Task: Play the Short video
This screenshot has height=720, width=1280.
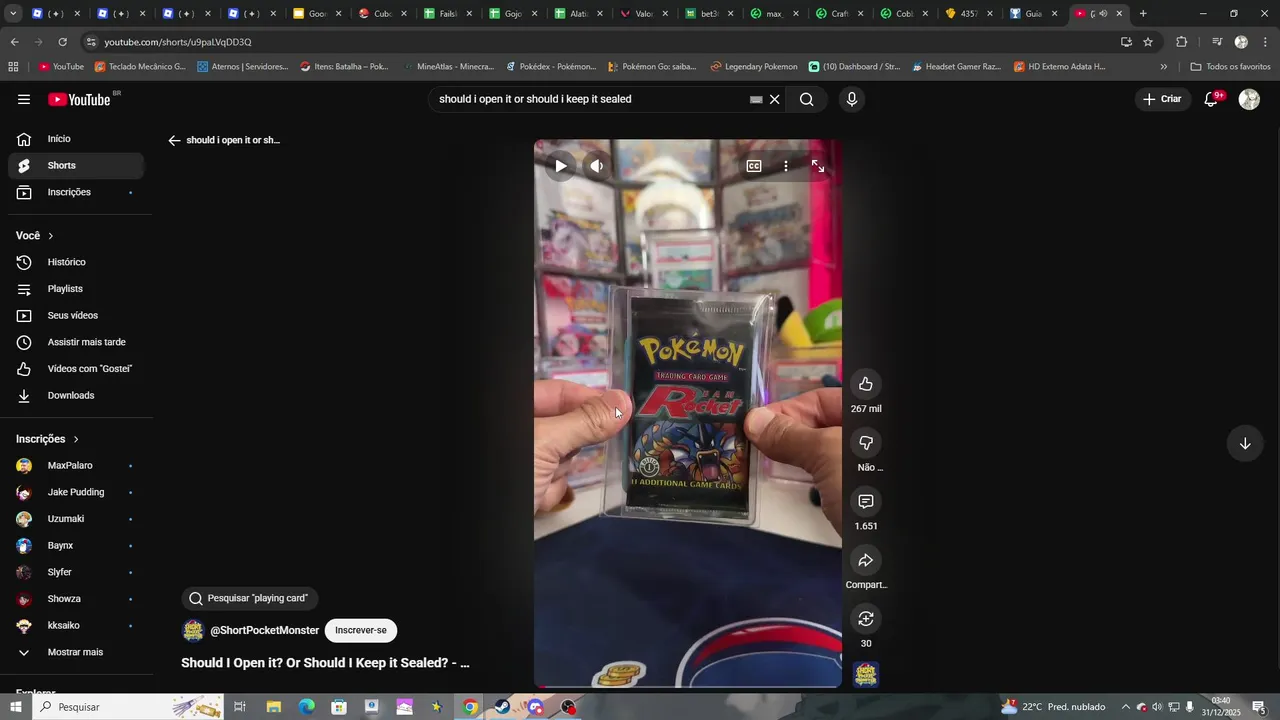Action: [561, 166]
